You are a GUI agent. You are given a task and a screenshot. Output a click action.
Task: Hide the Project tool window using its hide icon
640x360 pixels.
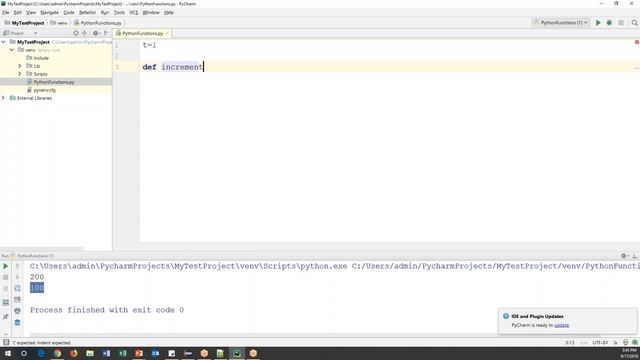[x=106, y=33]
